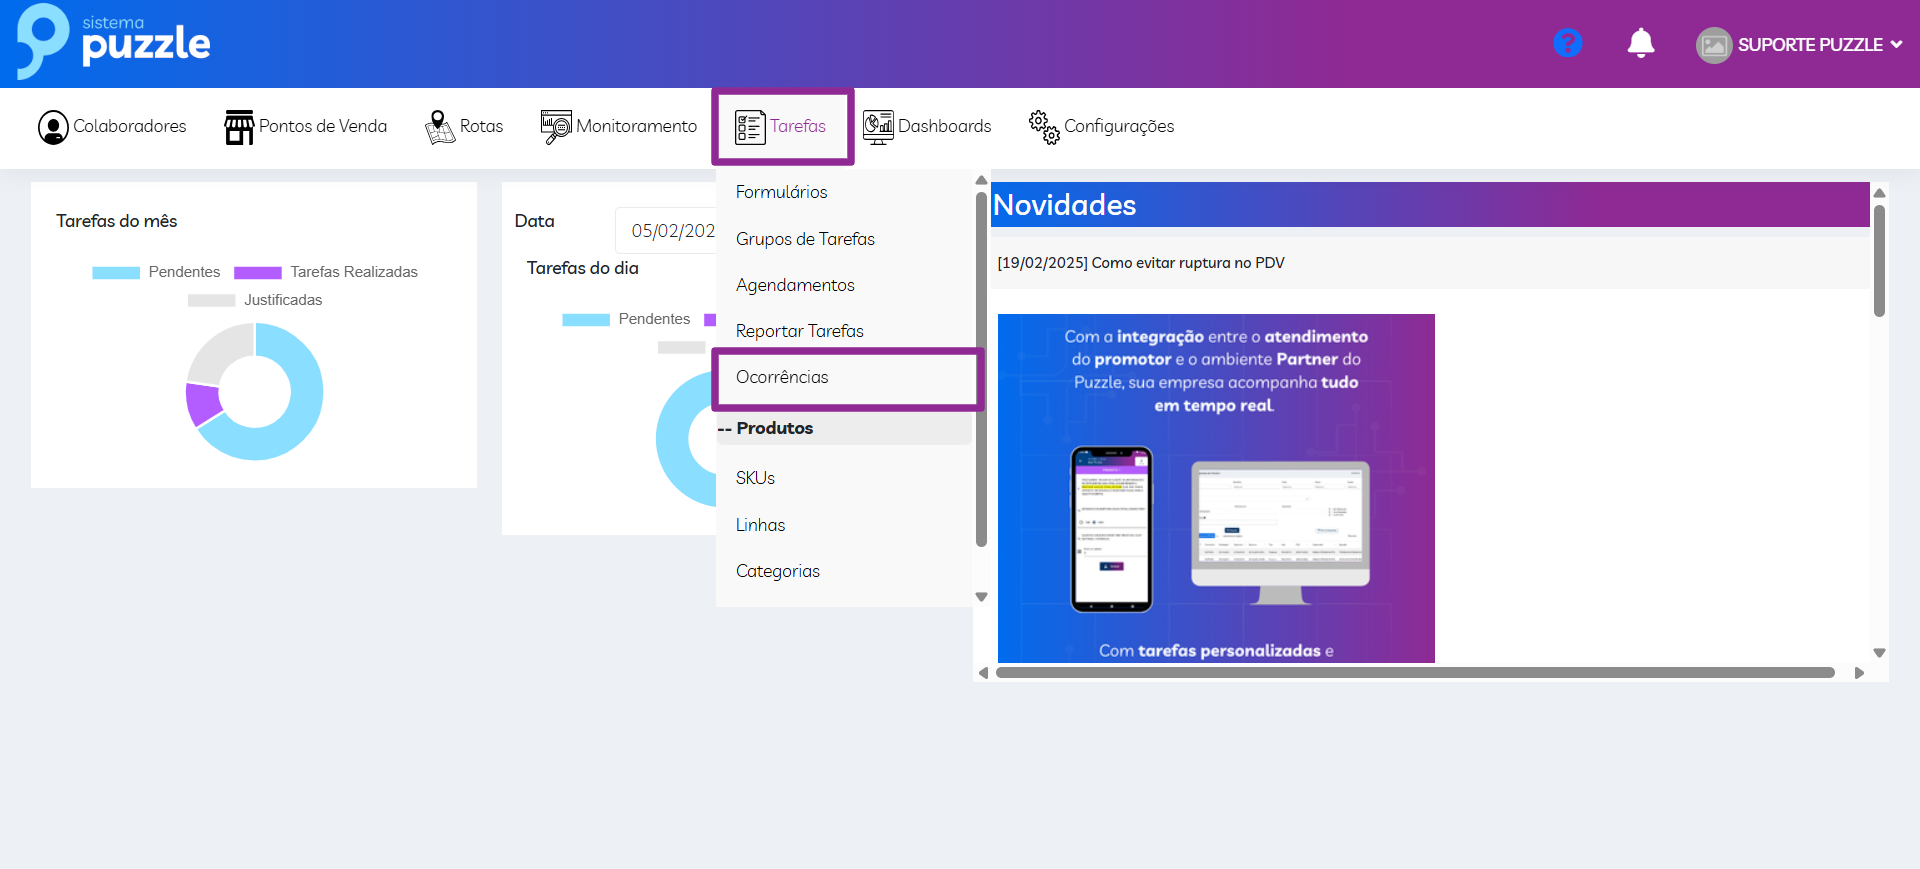Click the Tarefas checklist icon

point(750,127)
